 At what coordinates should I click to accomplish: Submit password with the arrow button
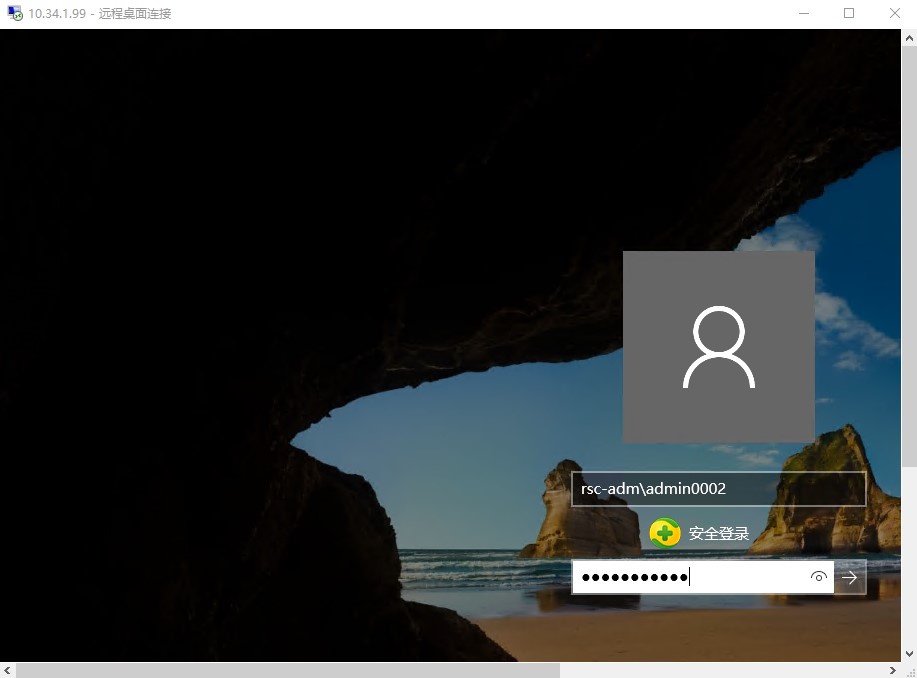(x=850, y=577)
